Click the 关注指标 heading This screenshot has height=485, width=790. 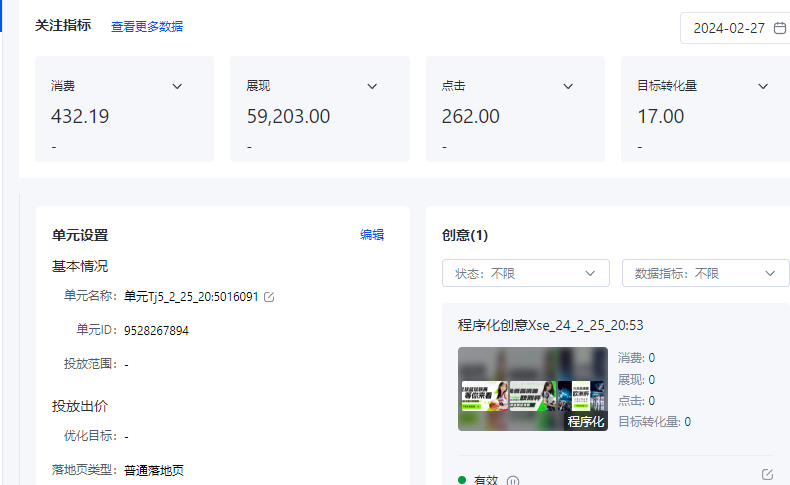[x=63, y=25]
